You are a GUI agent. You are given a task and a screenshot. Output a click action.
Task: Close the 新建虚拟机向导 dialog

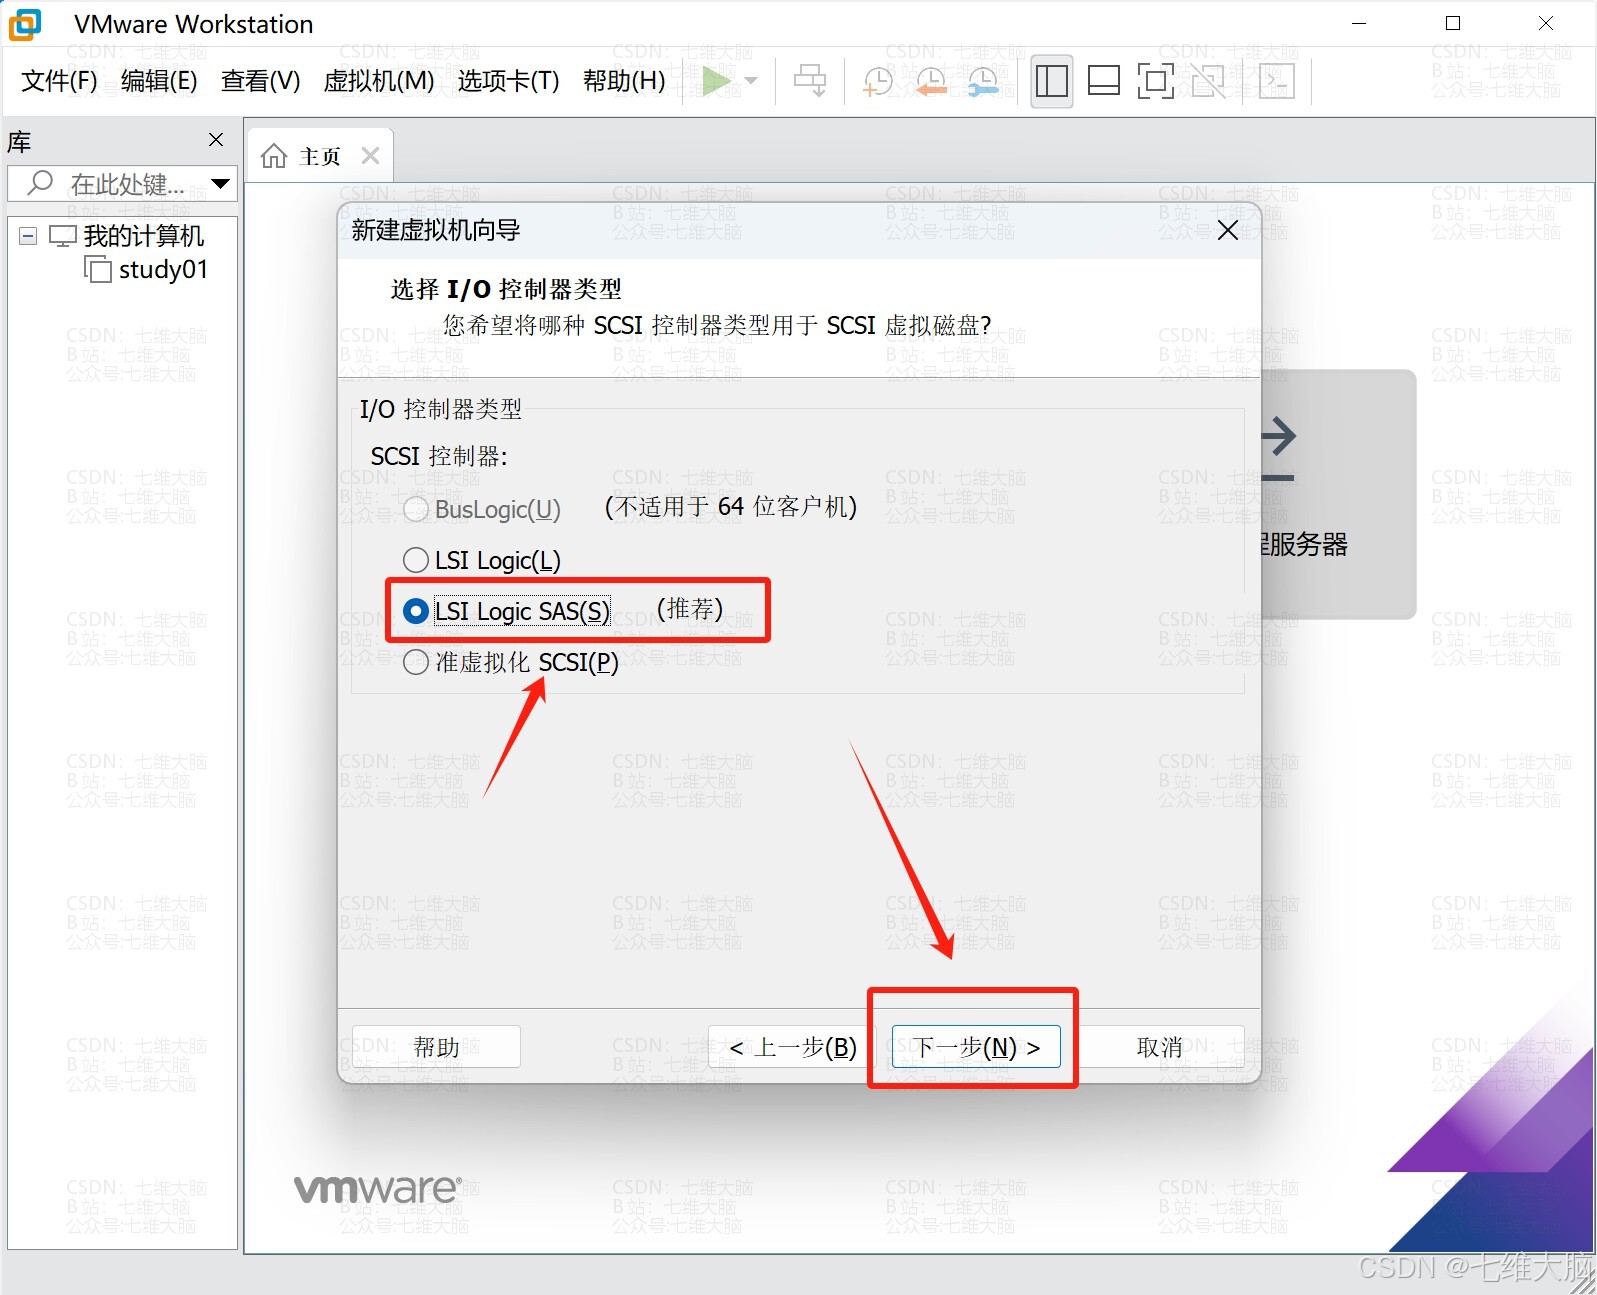pyautogui.click(x=1228, y=231)
